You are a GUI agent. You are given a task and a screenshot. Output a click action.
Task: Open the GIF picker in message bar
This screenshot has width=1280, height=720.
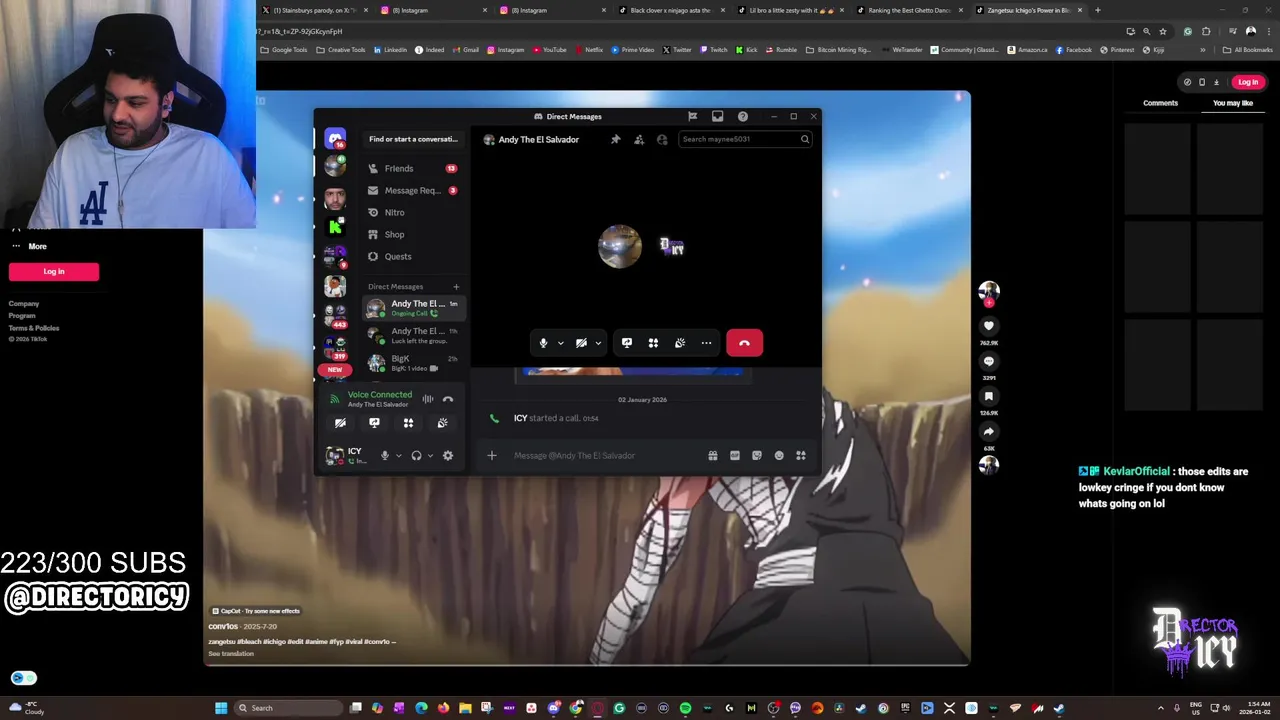(x=735, y=456)
